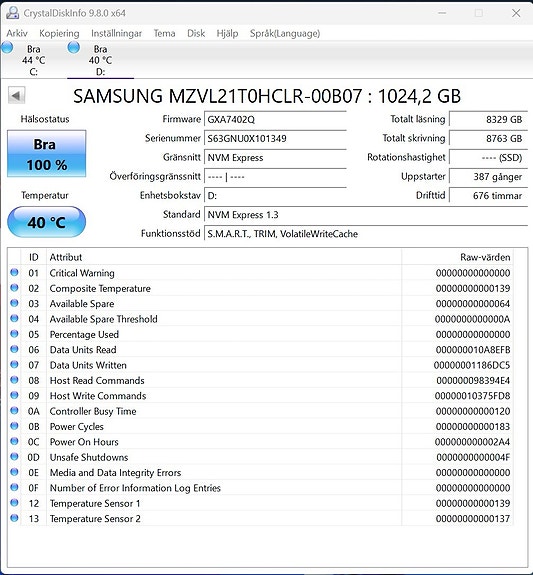Click the Attribut column header

tap(224, 257)
